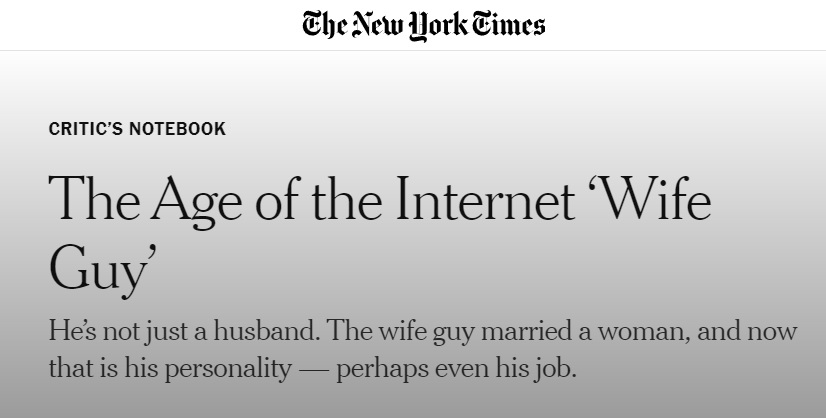
Task: Click 'personality' in the summary text
Action: point(228,368)
